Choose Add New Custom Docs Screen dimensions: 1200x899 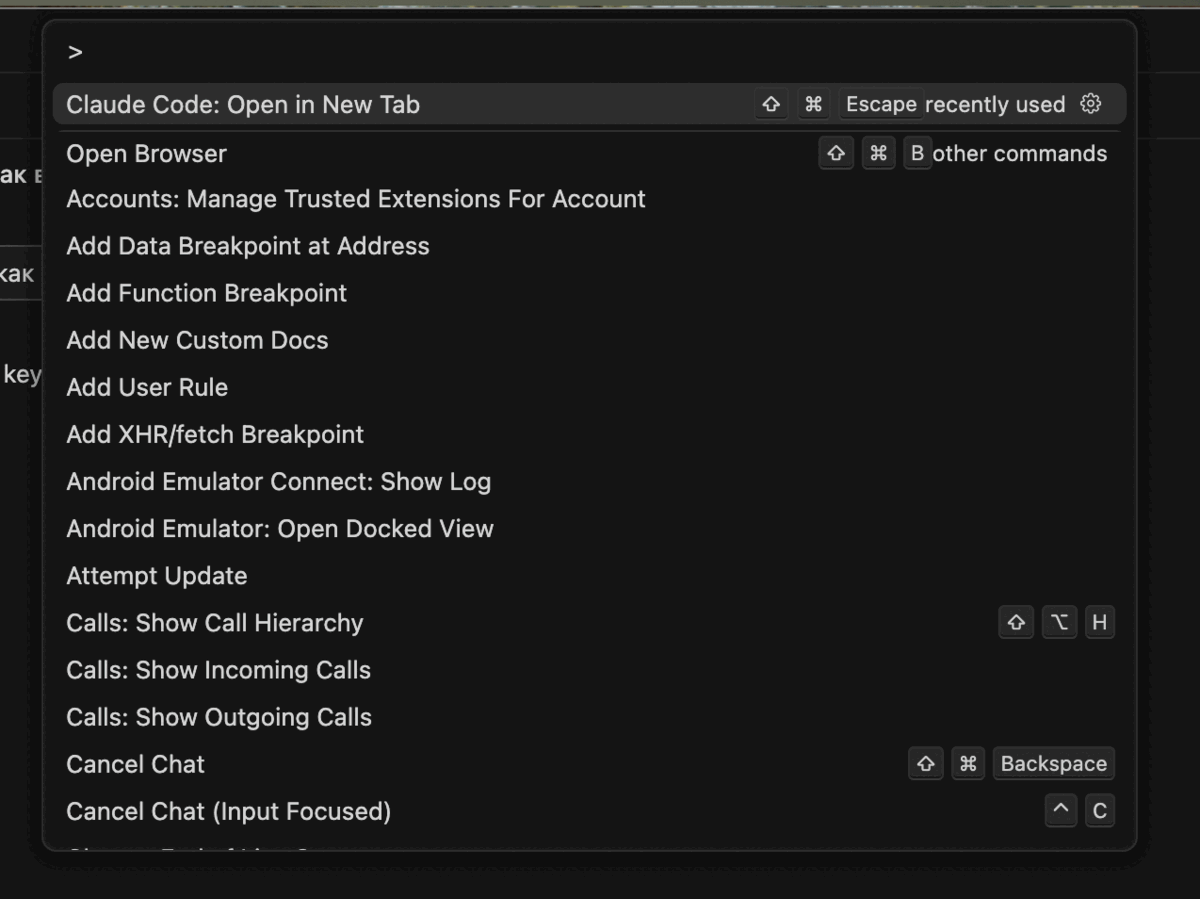click(x=590, y=340)
